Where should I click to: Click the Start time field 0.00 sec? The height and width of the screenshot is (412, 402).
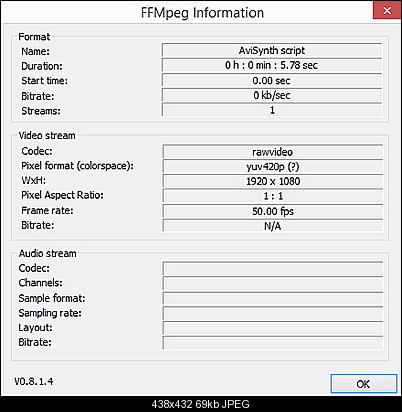tap(272, 80)
